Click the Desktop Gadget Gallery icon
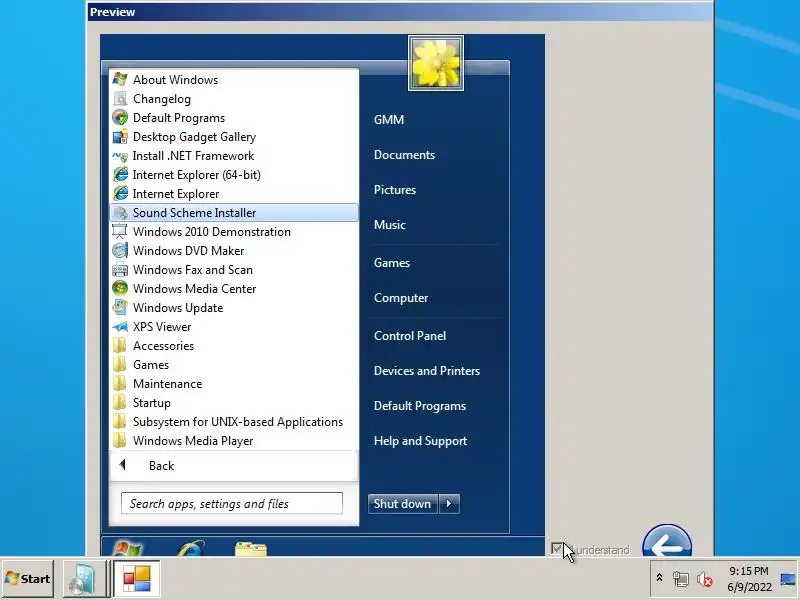Viewport: 800px width, 600px height. (120, 137)
